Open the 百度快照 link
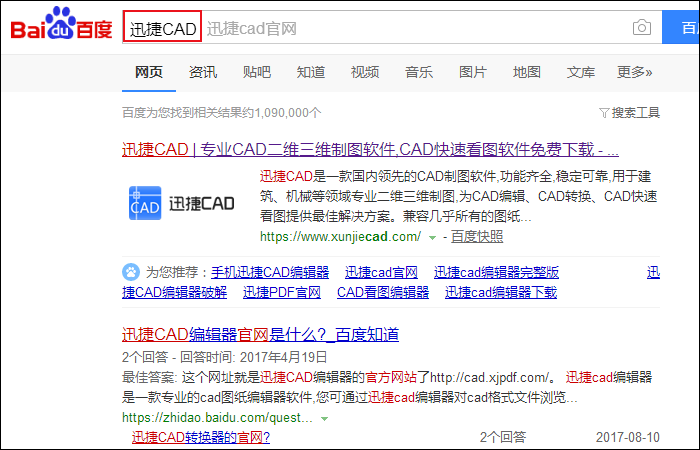Screen dimensions: 700x450 click(x=477, y=236)
